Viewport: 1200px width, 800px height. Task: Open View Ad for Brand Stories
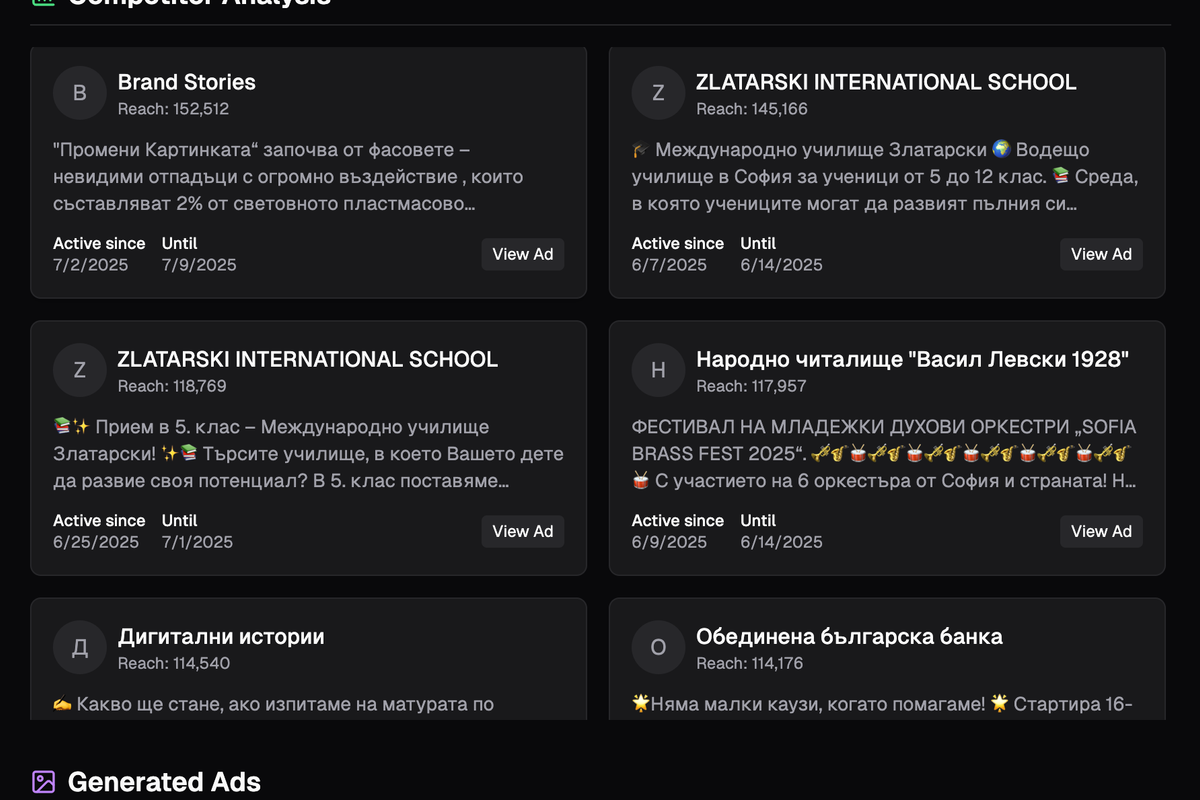pyautogui.click(x=523, y=254)
